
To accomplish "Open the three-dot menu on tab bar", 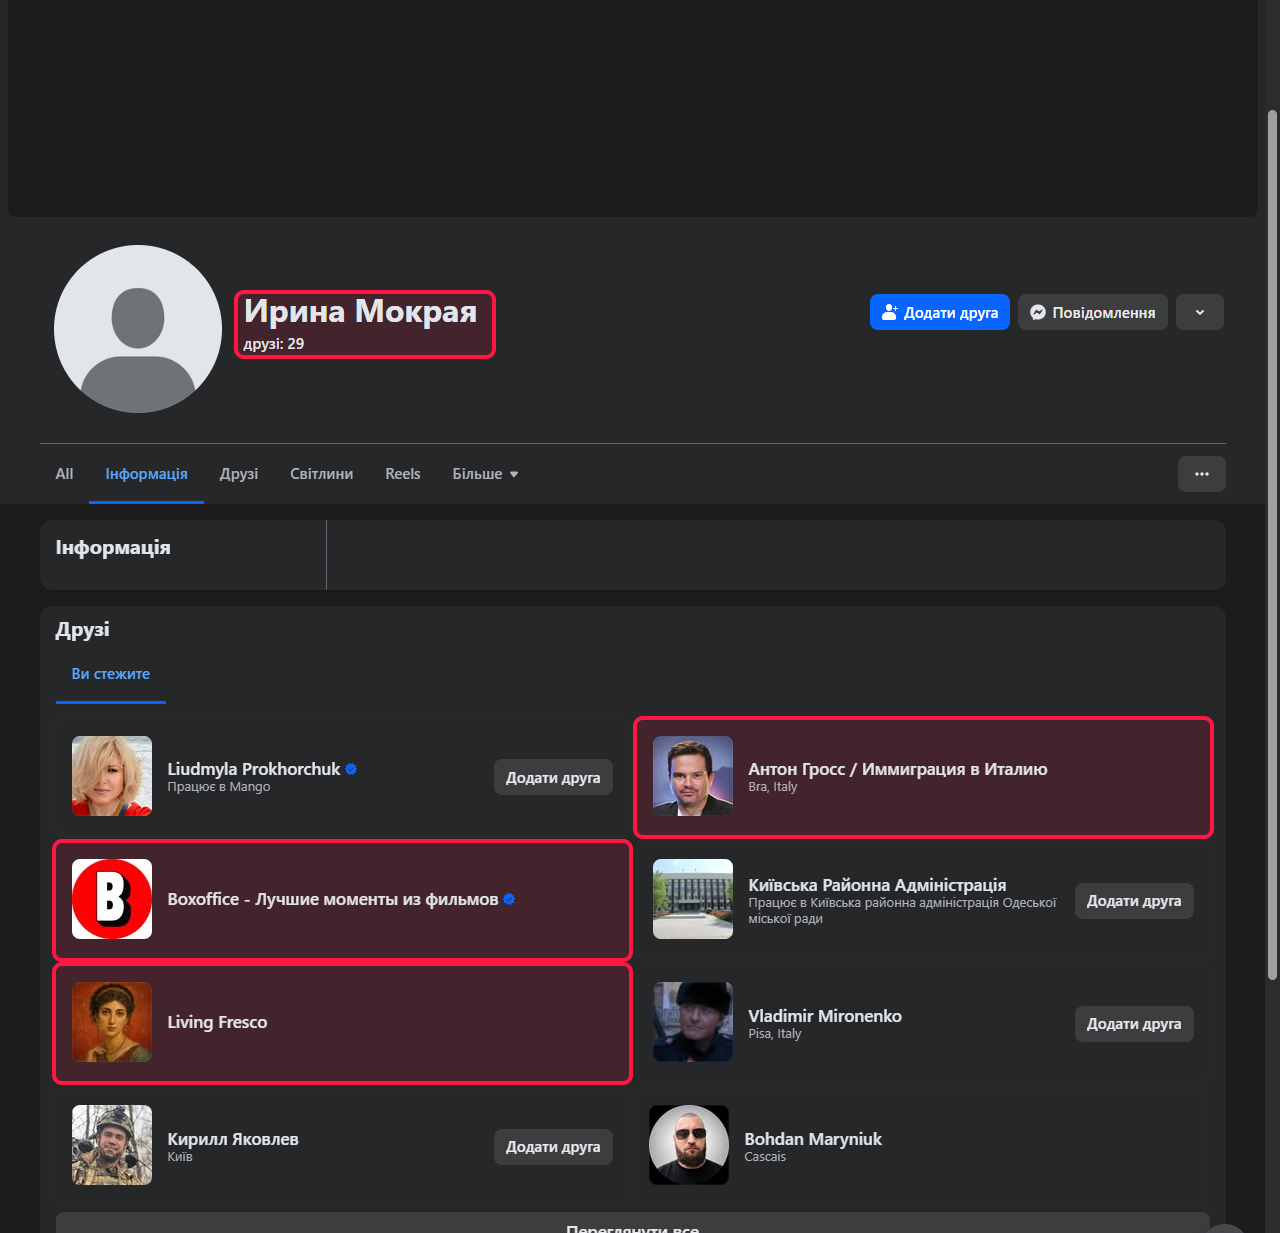I will (1202, 474).
